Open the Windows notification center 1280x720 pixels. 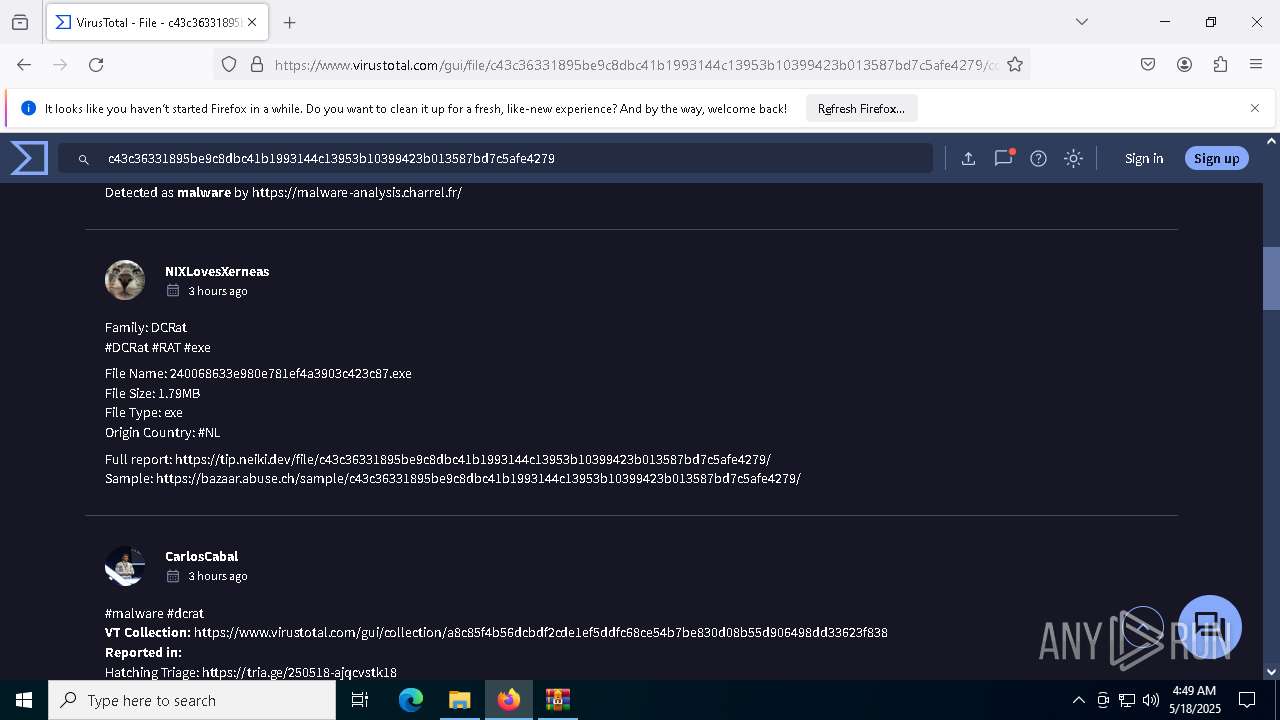(x=1247, y=700)
